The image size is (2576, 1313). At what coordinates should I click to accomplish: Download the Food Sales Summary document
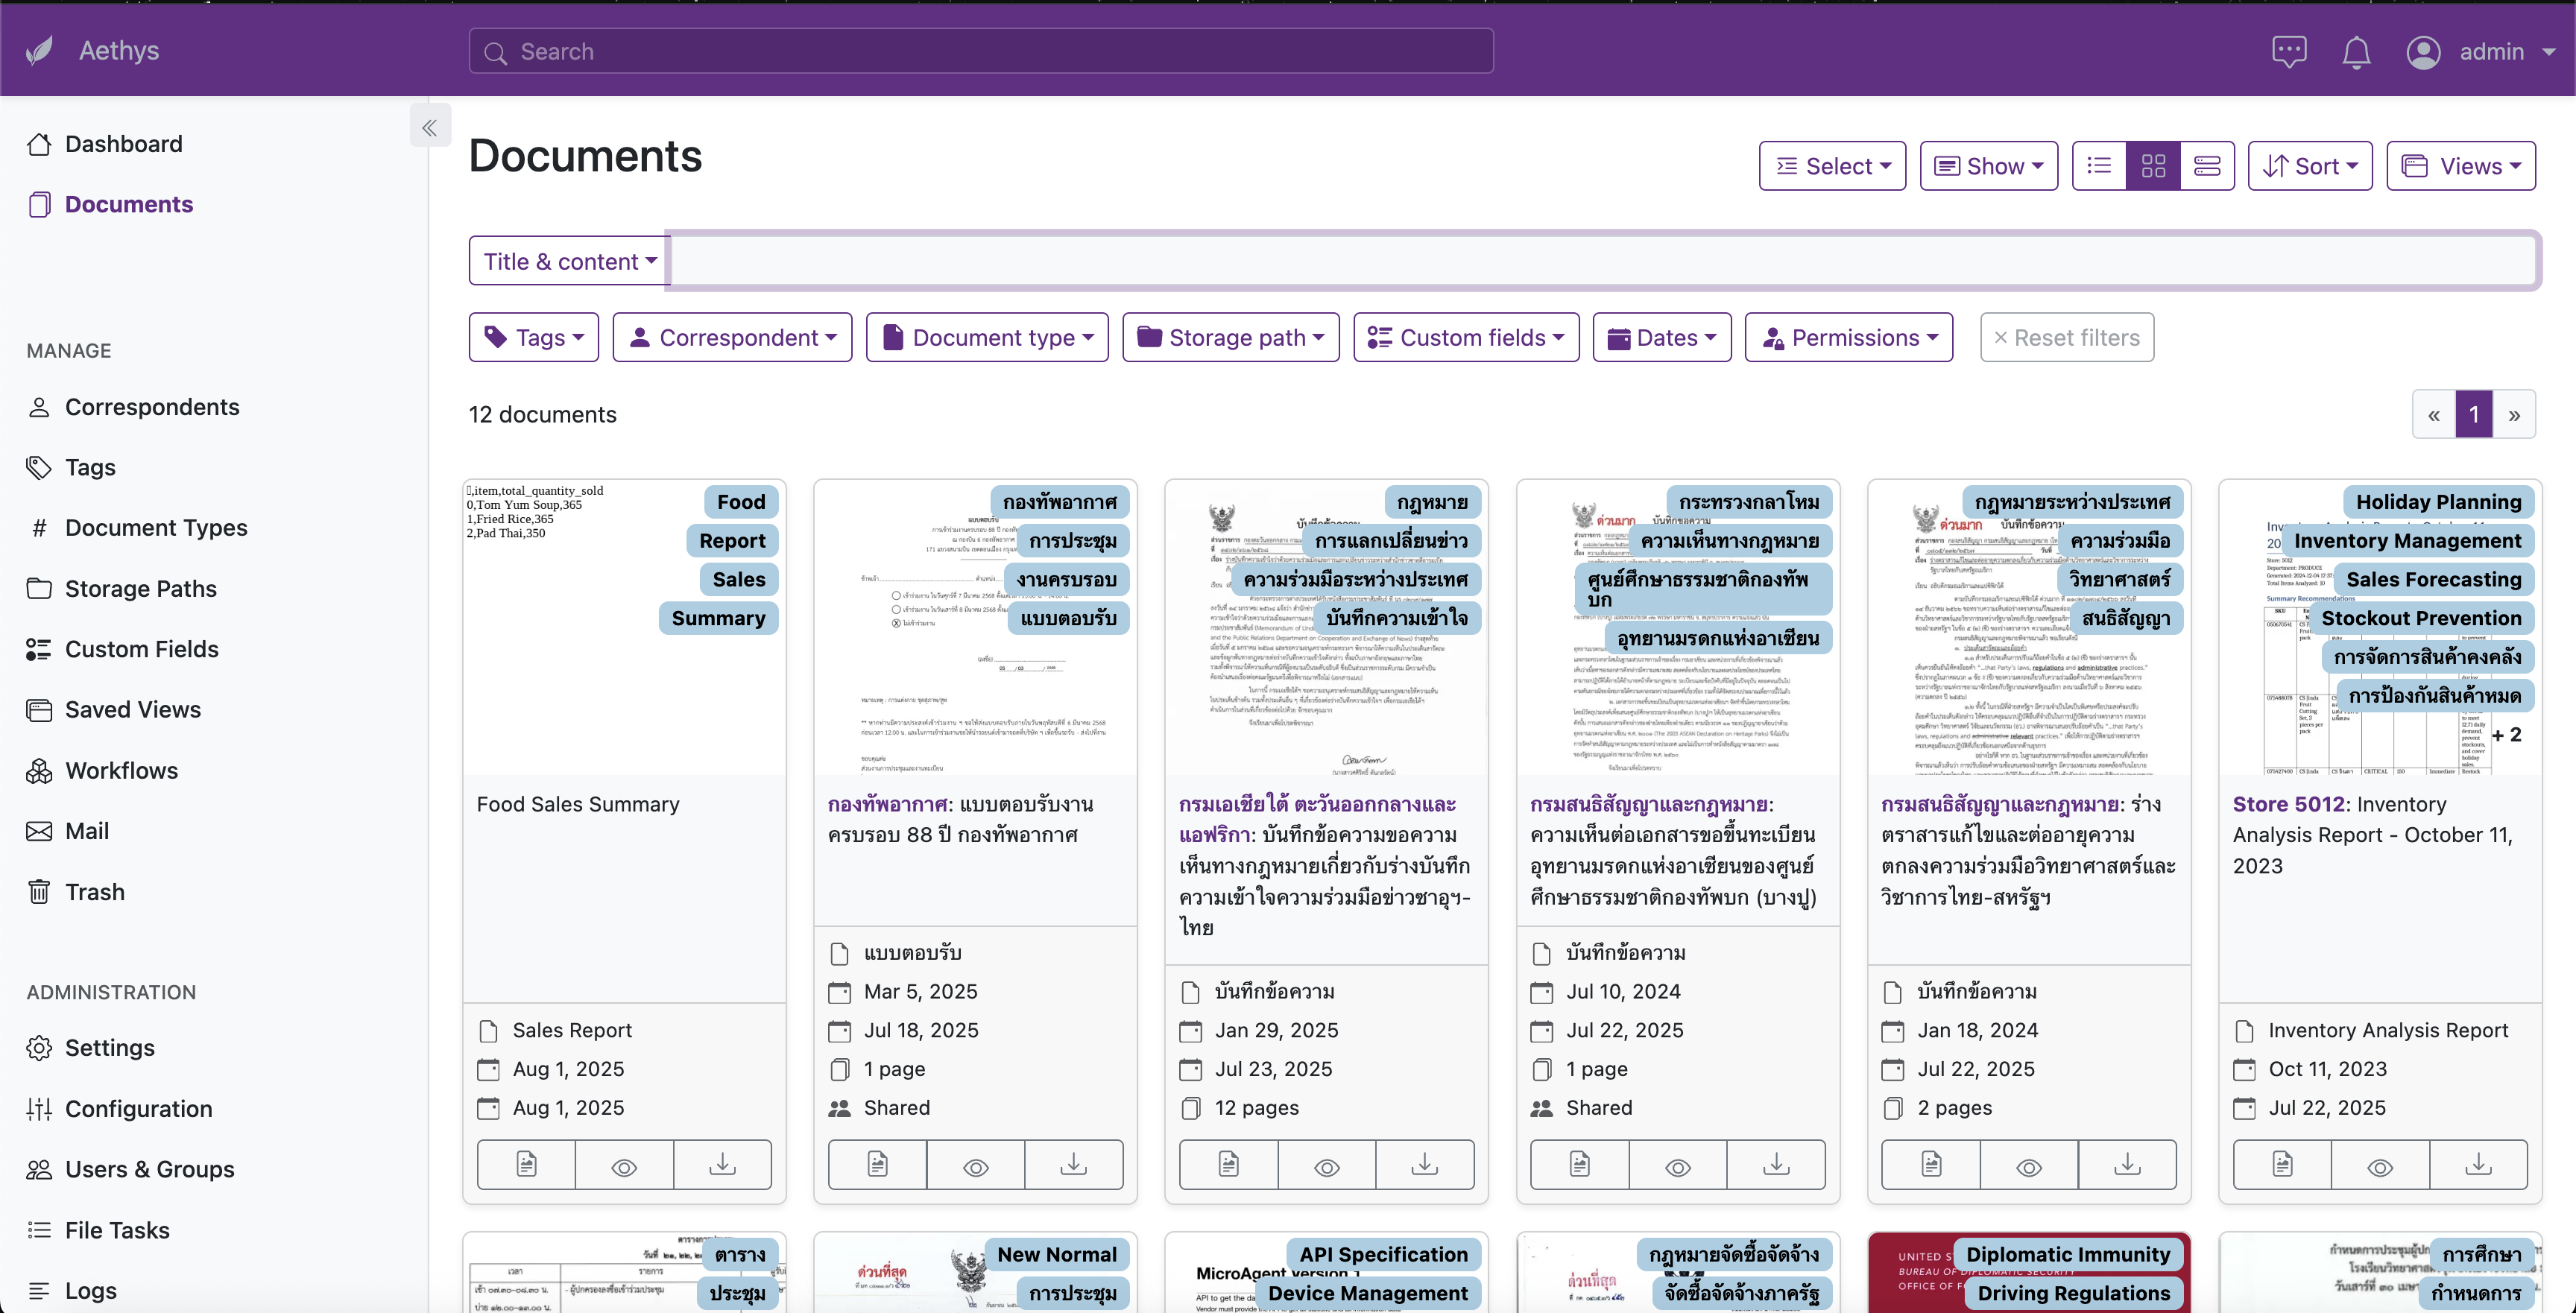click(x=722, y=1164)
